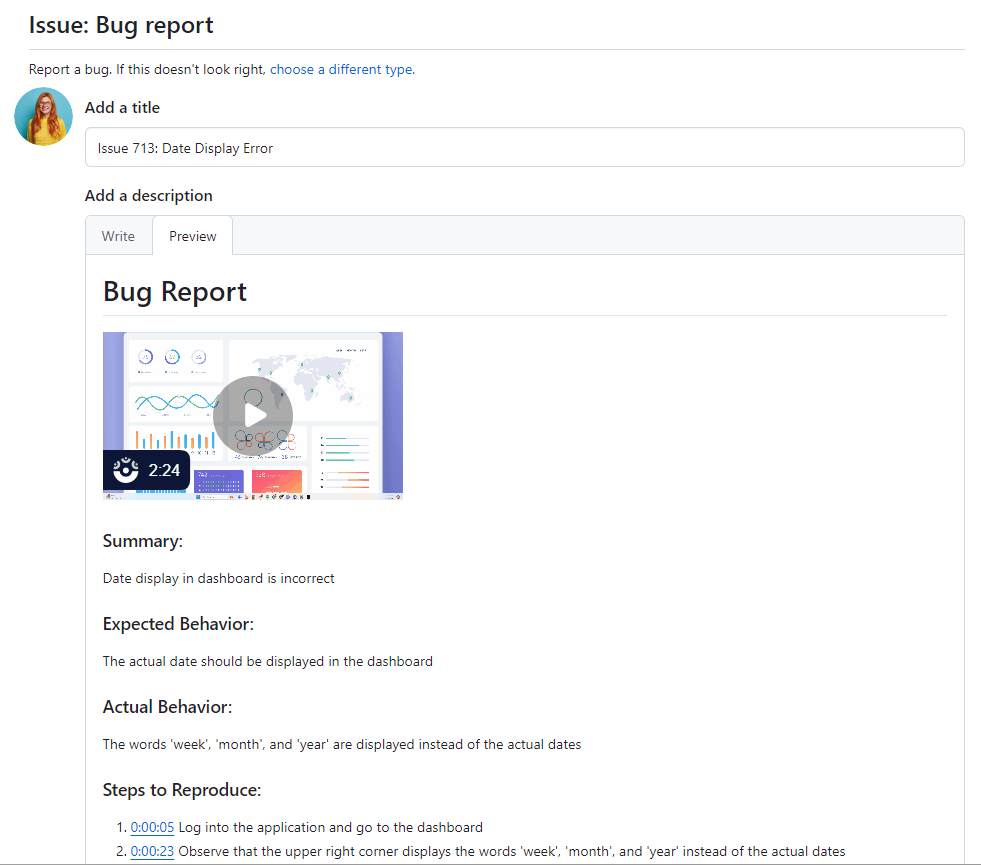Click the 'Bug Report' heading
The image size is (981, 865).
[175, 291]
